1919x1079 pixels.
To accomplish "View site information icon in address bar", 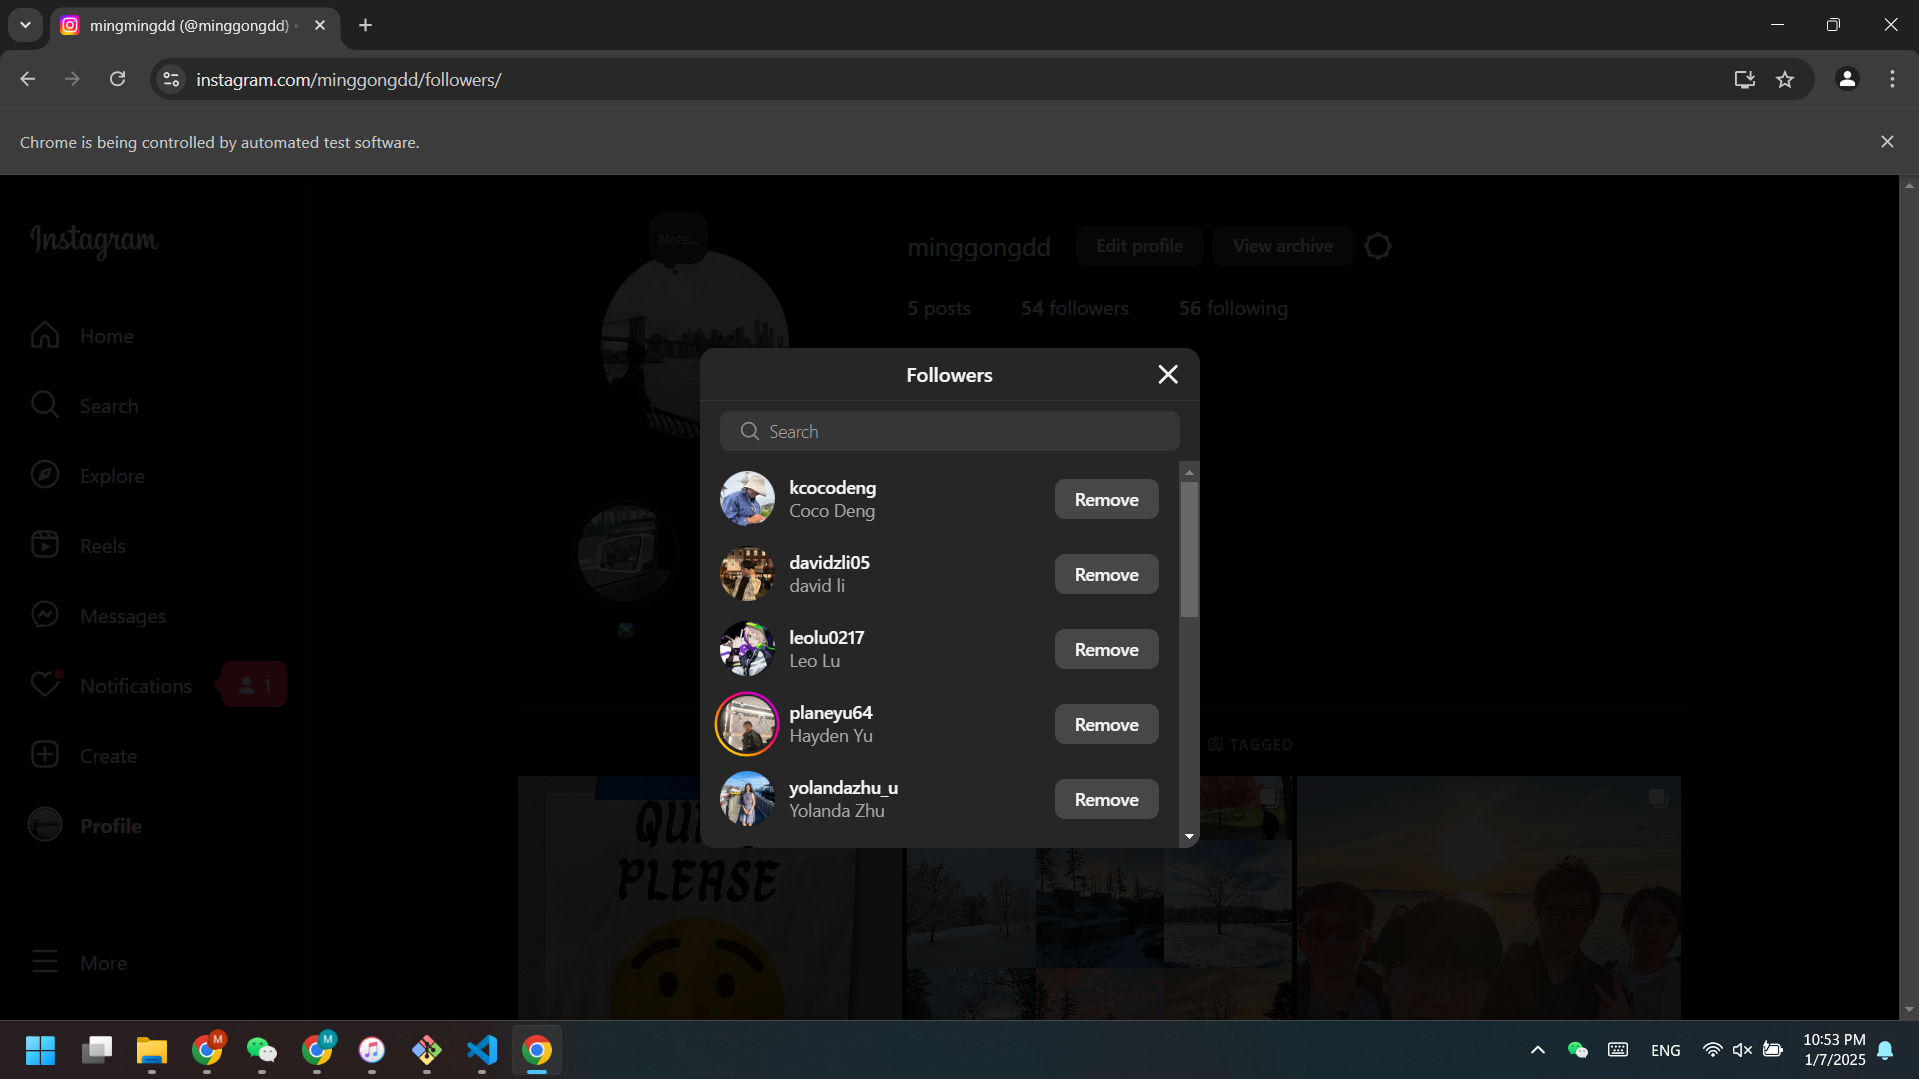I will pos(171,79).
